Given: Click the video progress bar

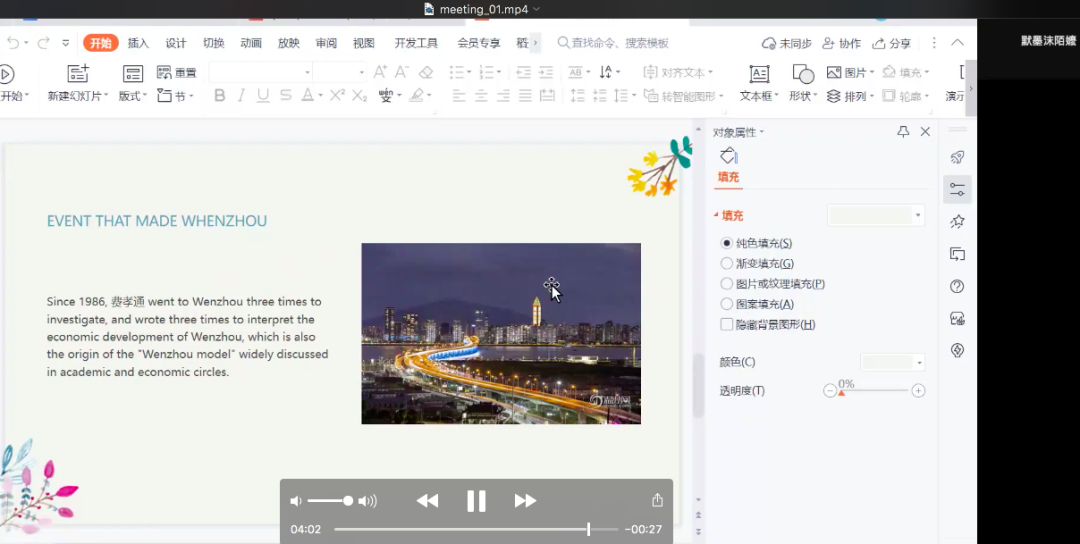Looking at the screenshot, I should coord(476,529).
